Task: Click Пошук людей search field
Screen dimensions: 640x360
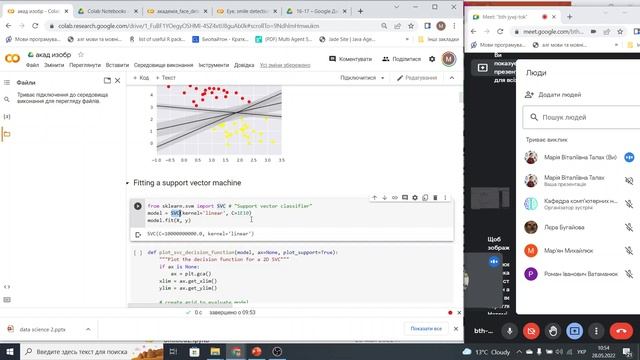Action: (x=582, y=118)
